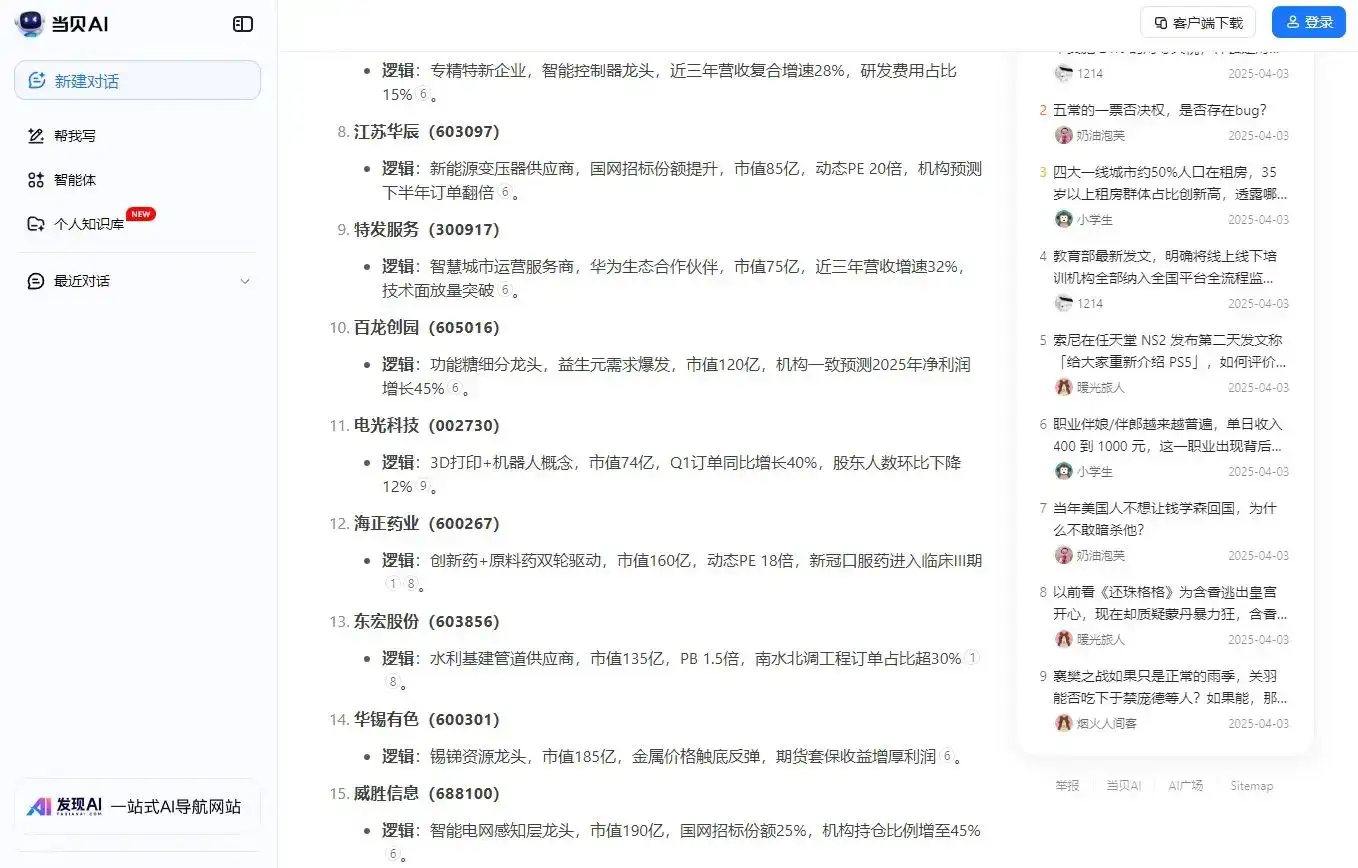Image resolution: width=1358 pixels, height=868 pixels.
Task: Open 帮我写 via its pencil icon
Action: click(36, 135)
